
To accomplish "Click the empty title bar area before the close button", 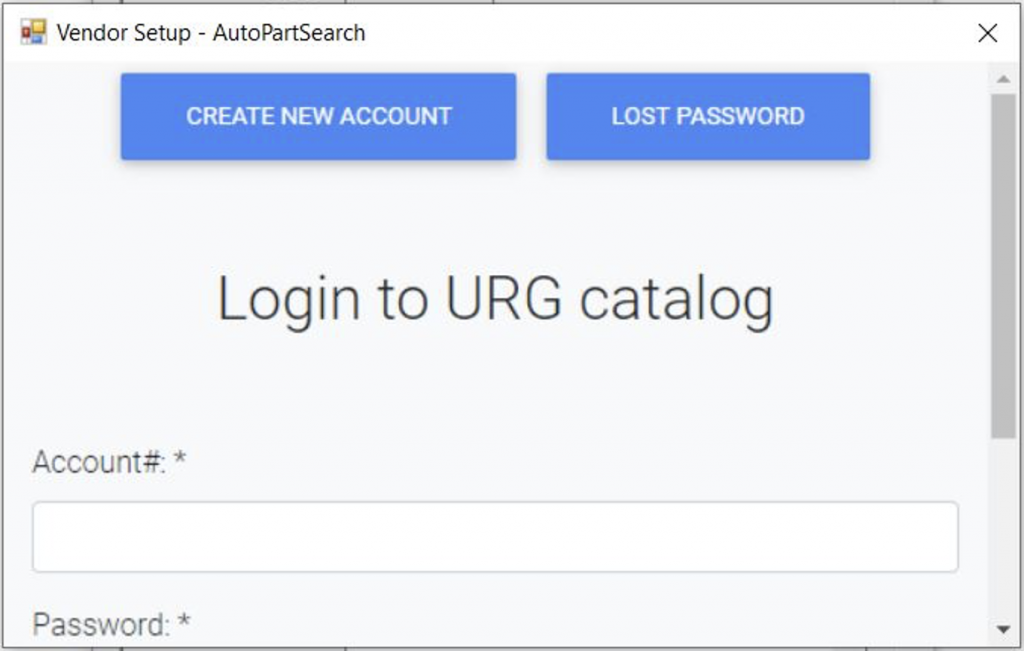I will [x=666, y=33].
